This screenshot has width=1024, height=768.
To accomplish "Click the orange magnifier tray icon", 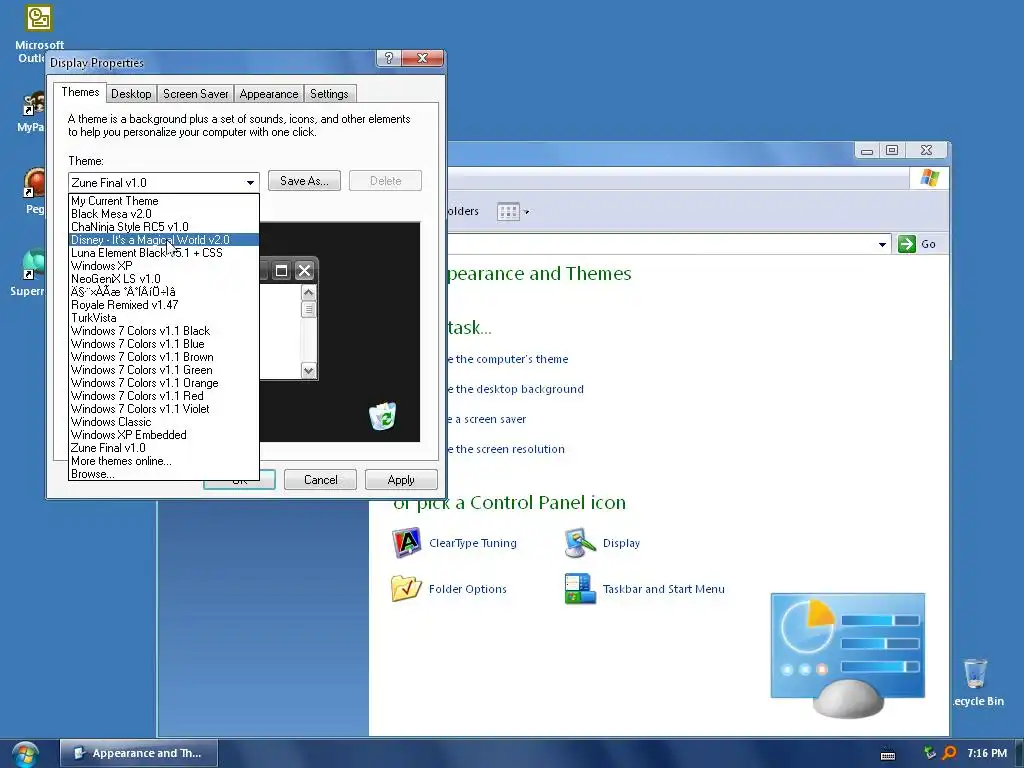I will pos(950,753).
